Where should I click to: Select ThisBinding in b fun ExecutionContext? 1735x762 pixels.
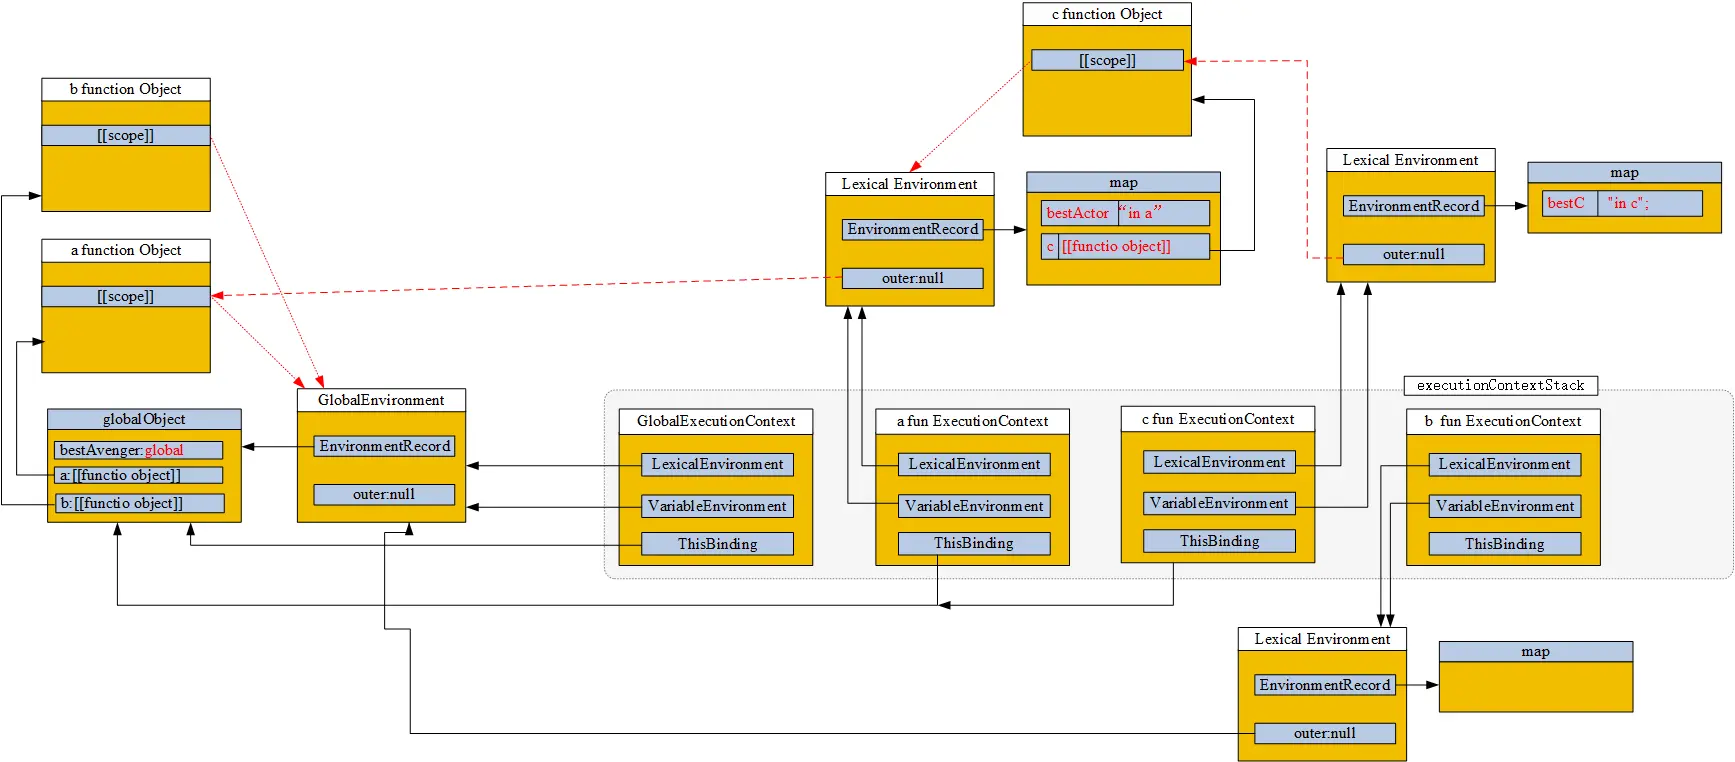click(x=1505, y=544)
